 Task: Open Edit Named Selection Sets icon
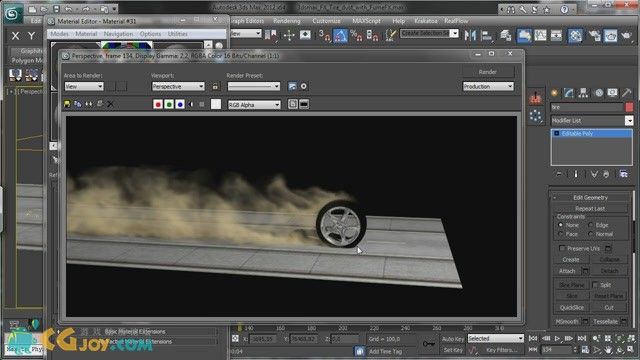391,36
